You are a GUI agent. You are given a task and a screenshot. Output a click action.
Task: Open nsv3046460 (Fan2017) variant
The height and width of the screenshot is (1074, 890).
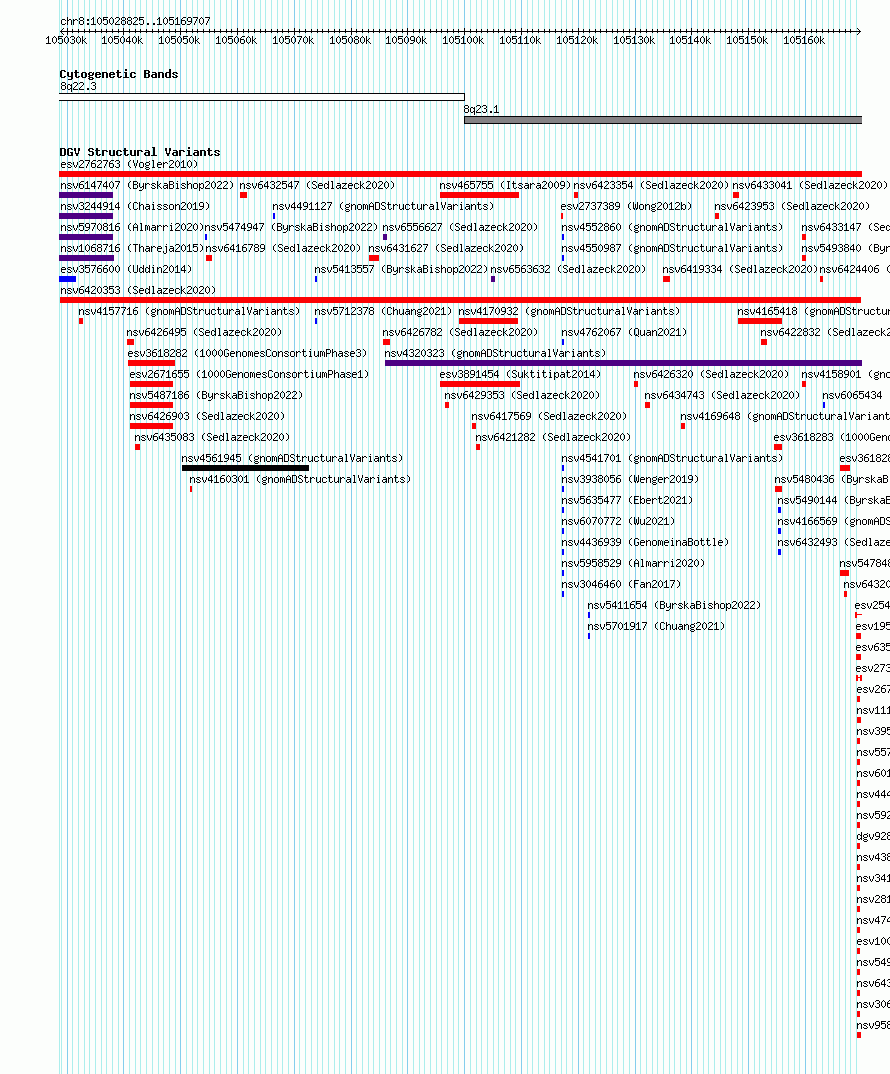click(x=621, y=585)
